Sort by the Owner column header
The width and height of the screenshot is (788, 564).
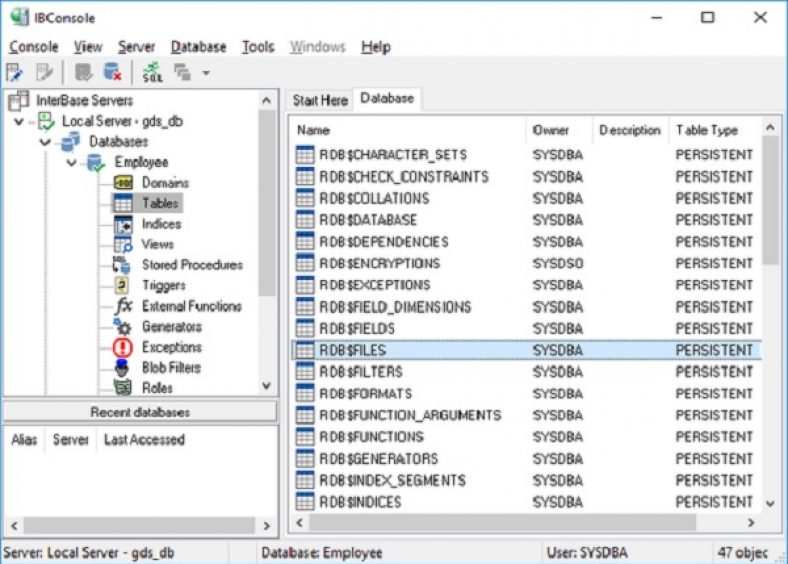click(560, 130)
